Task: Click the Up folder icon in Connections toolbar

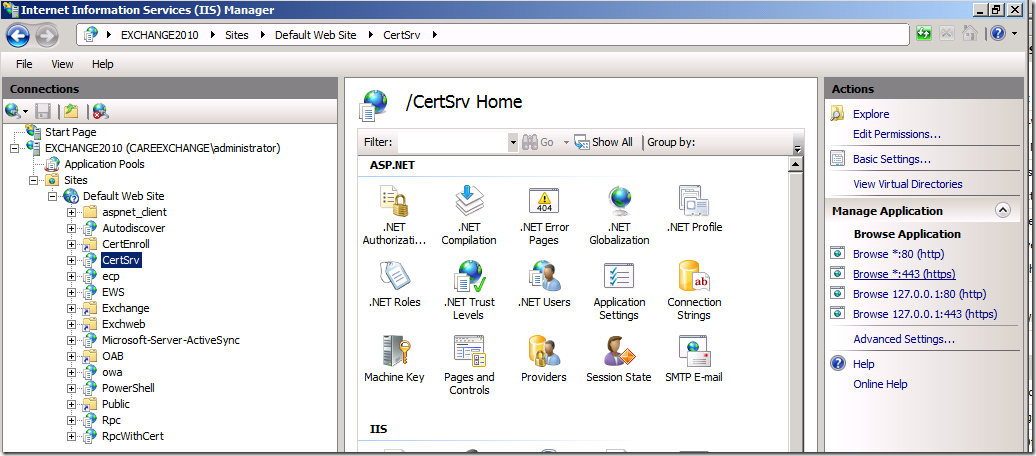Action: tap(71, 111)
